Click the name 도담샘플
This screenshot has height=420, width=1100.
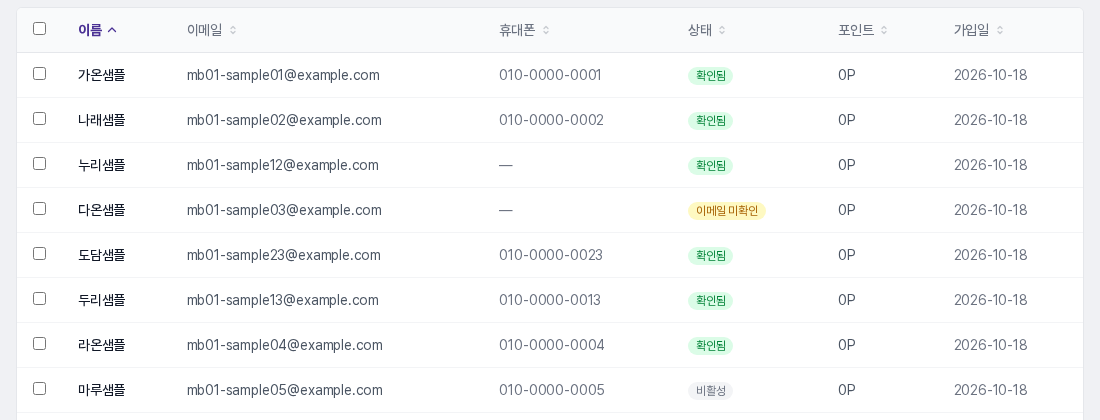pos(102,255)
